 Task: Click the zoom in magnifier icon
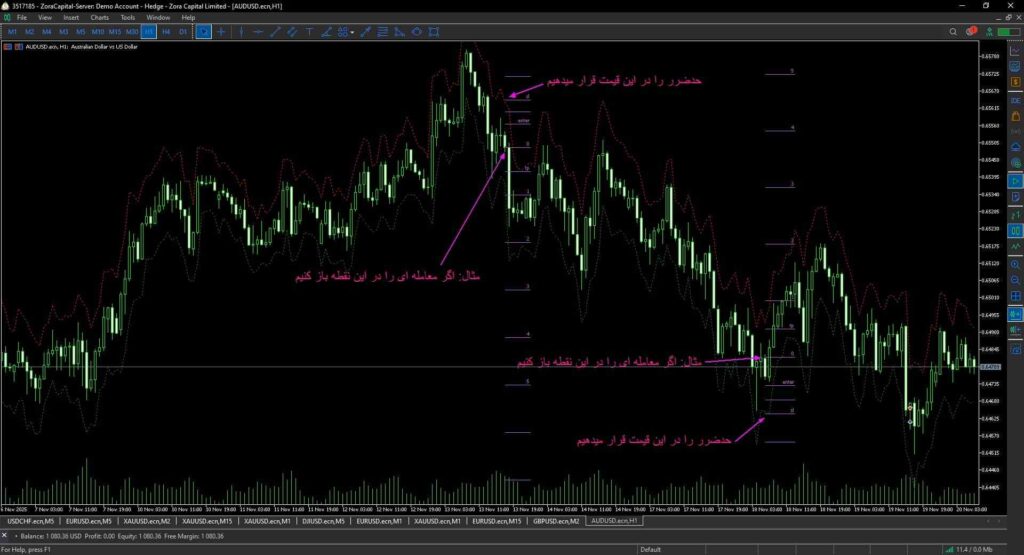click(x=1015, y=264)
